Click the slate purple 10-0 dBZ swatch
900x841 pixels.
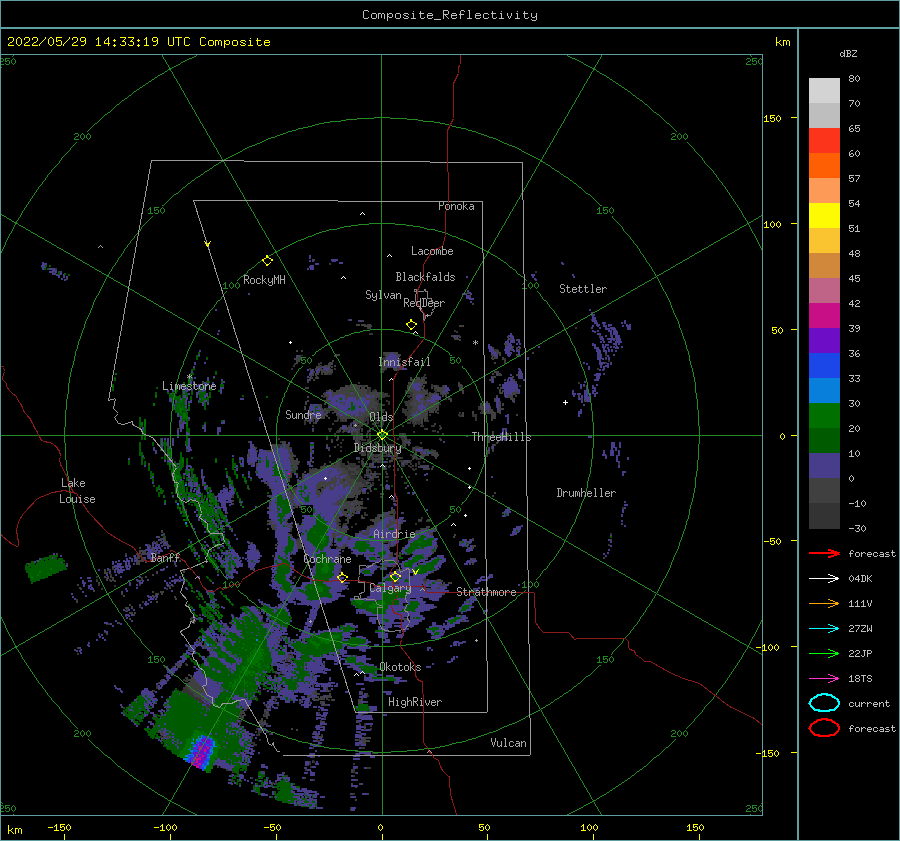[824, 466]
